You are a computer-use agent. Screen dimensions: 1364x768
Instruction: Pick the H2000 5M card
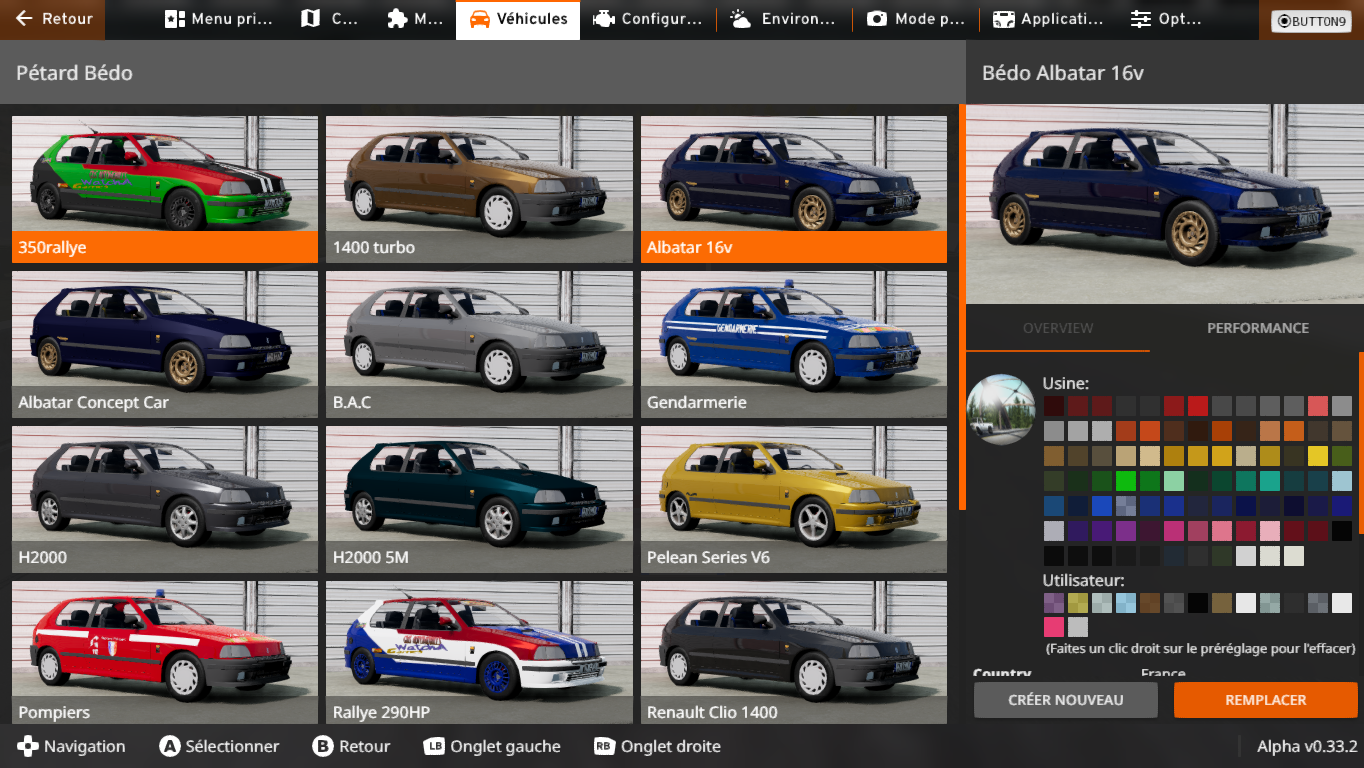[479, 499]
